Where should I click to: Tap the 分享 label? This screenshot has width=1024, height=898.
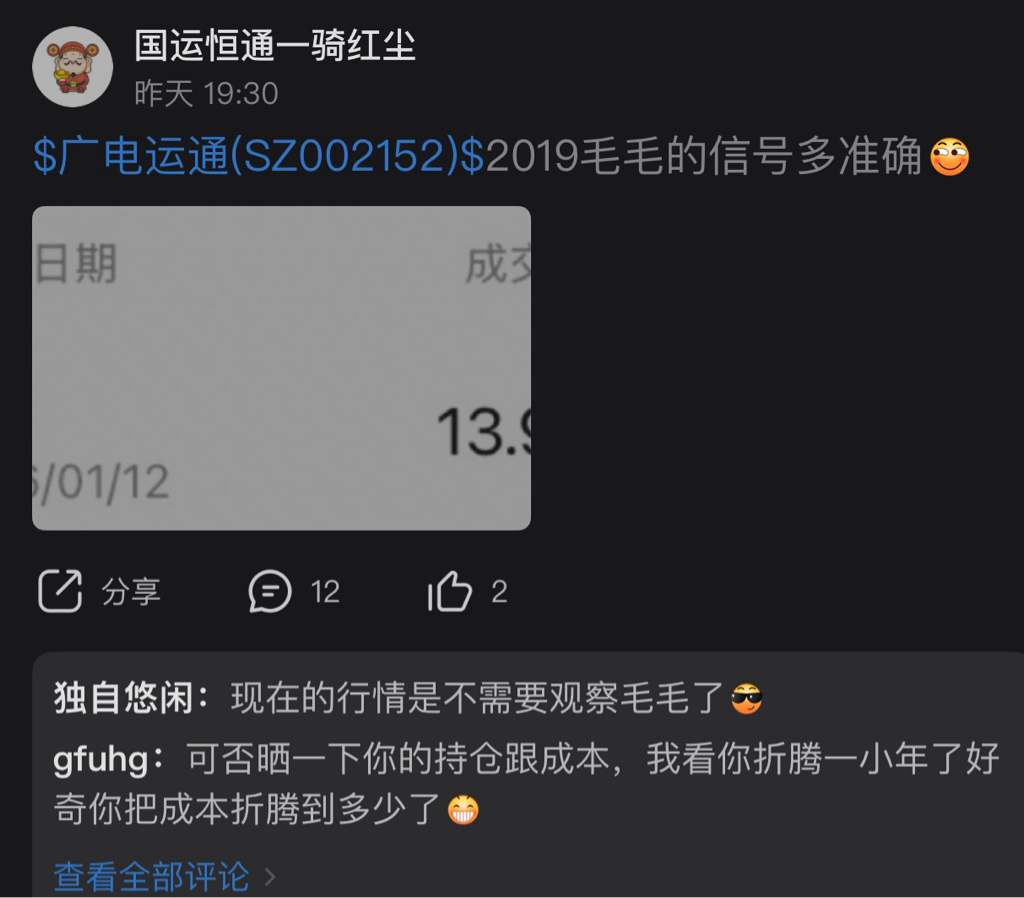(x=131, y=592)
